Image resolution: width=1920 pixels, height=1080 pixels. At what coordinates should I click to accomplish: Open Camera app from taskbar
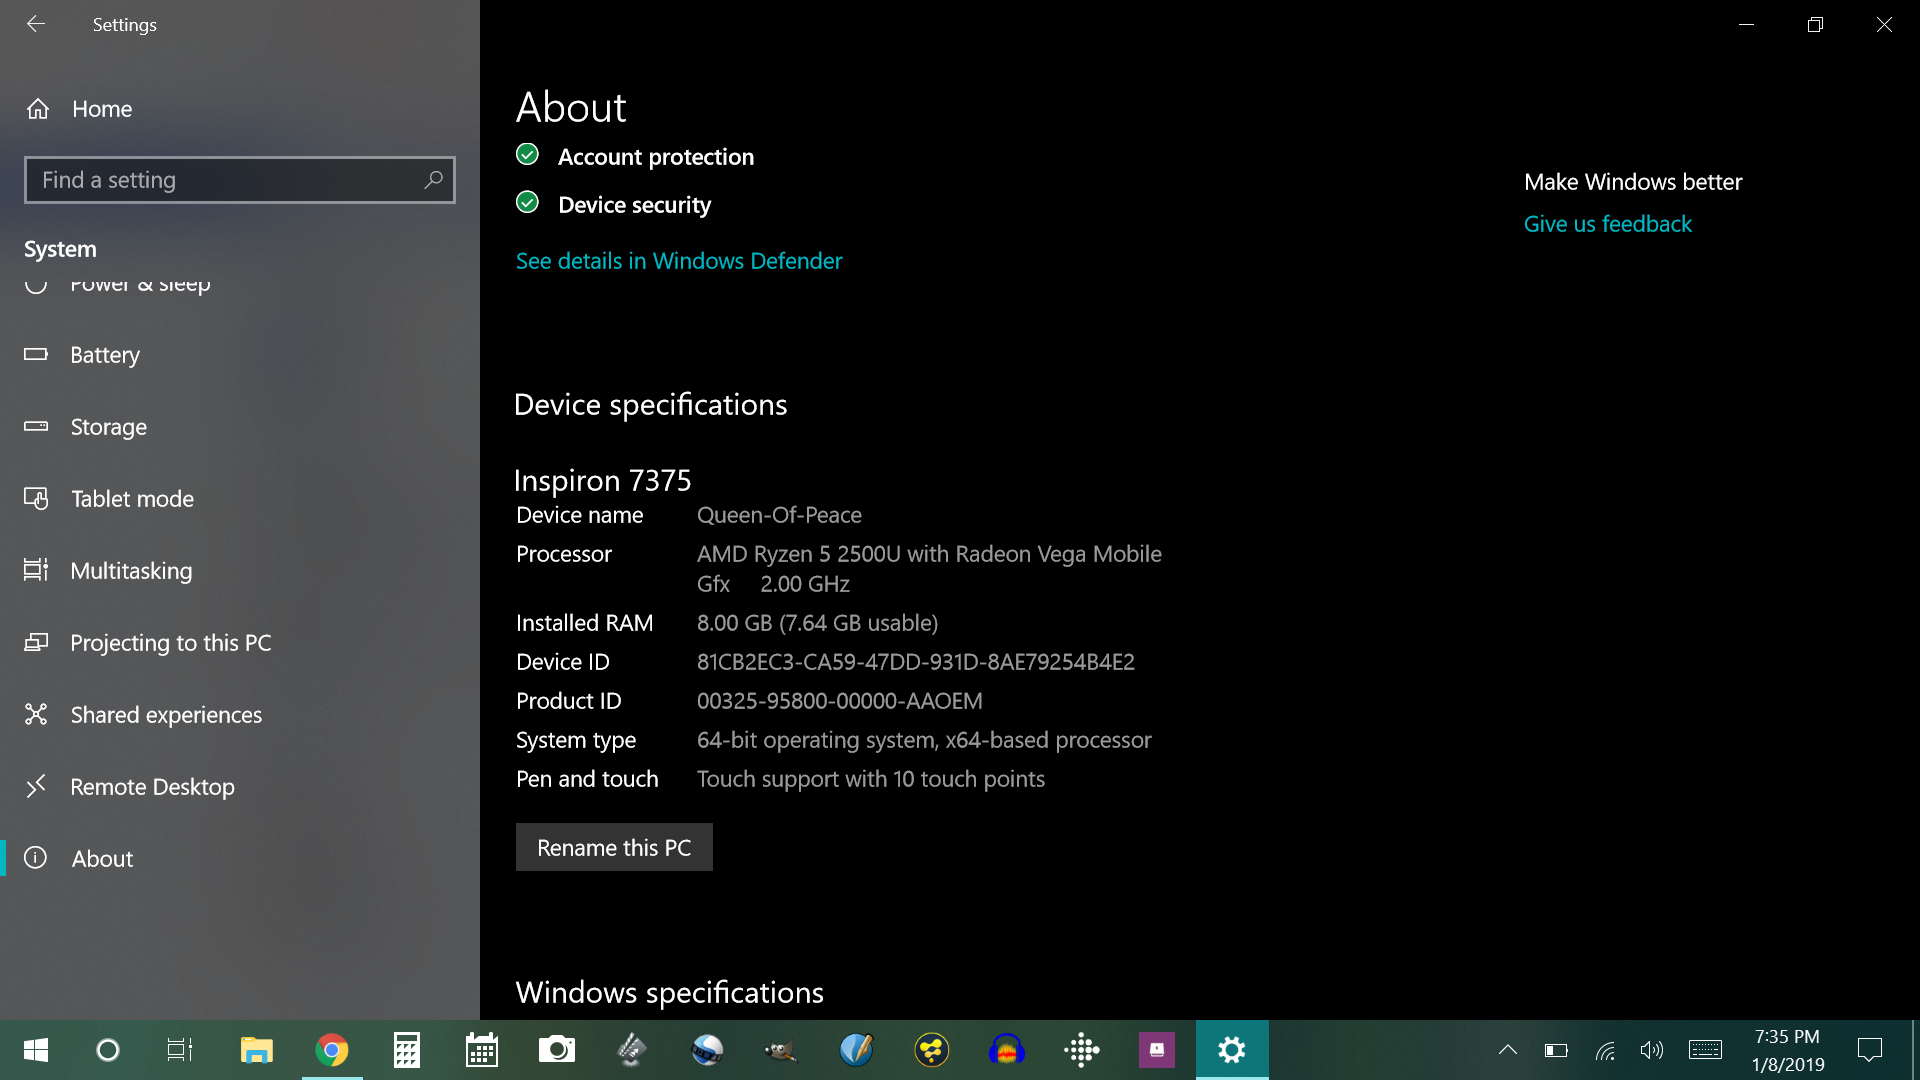557,1050
